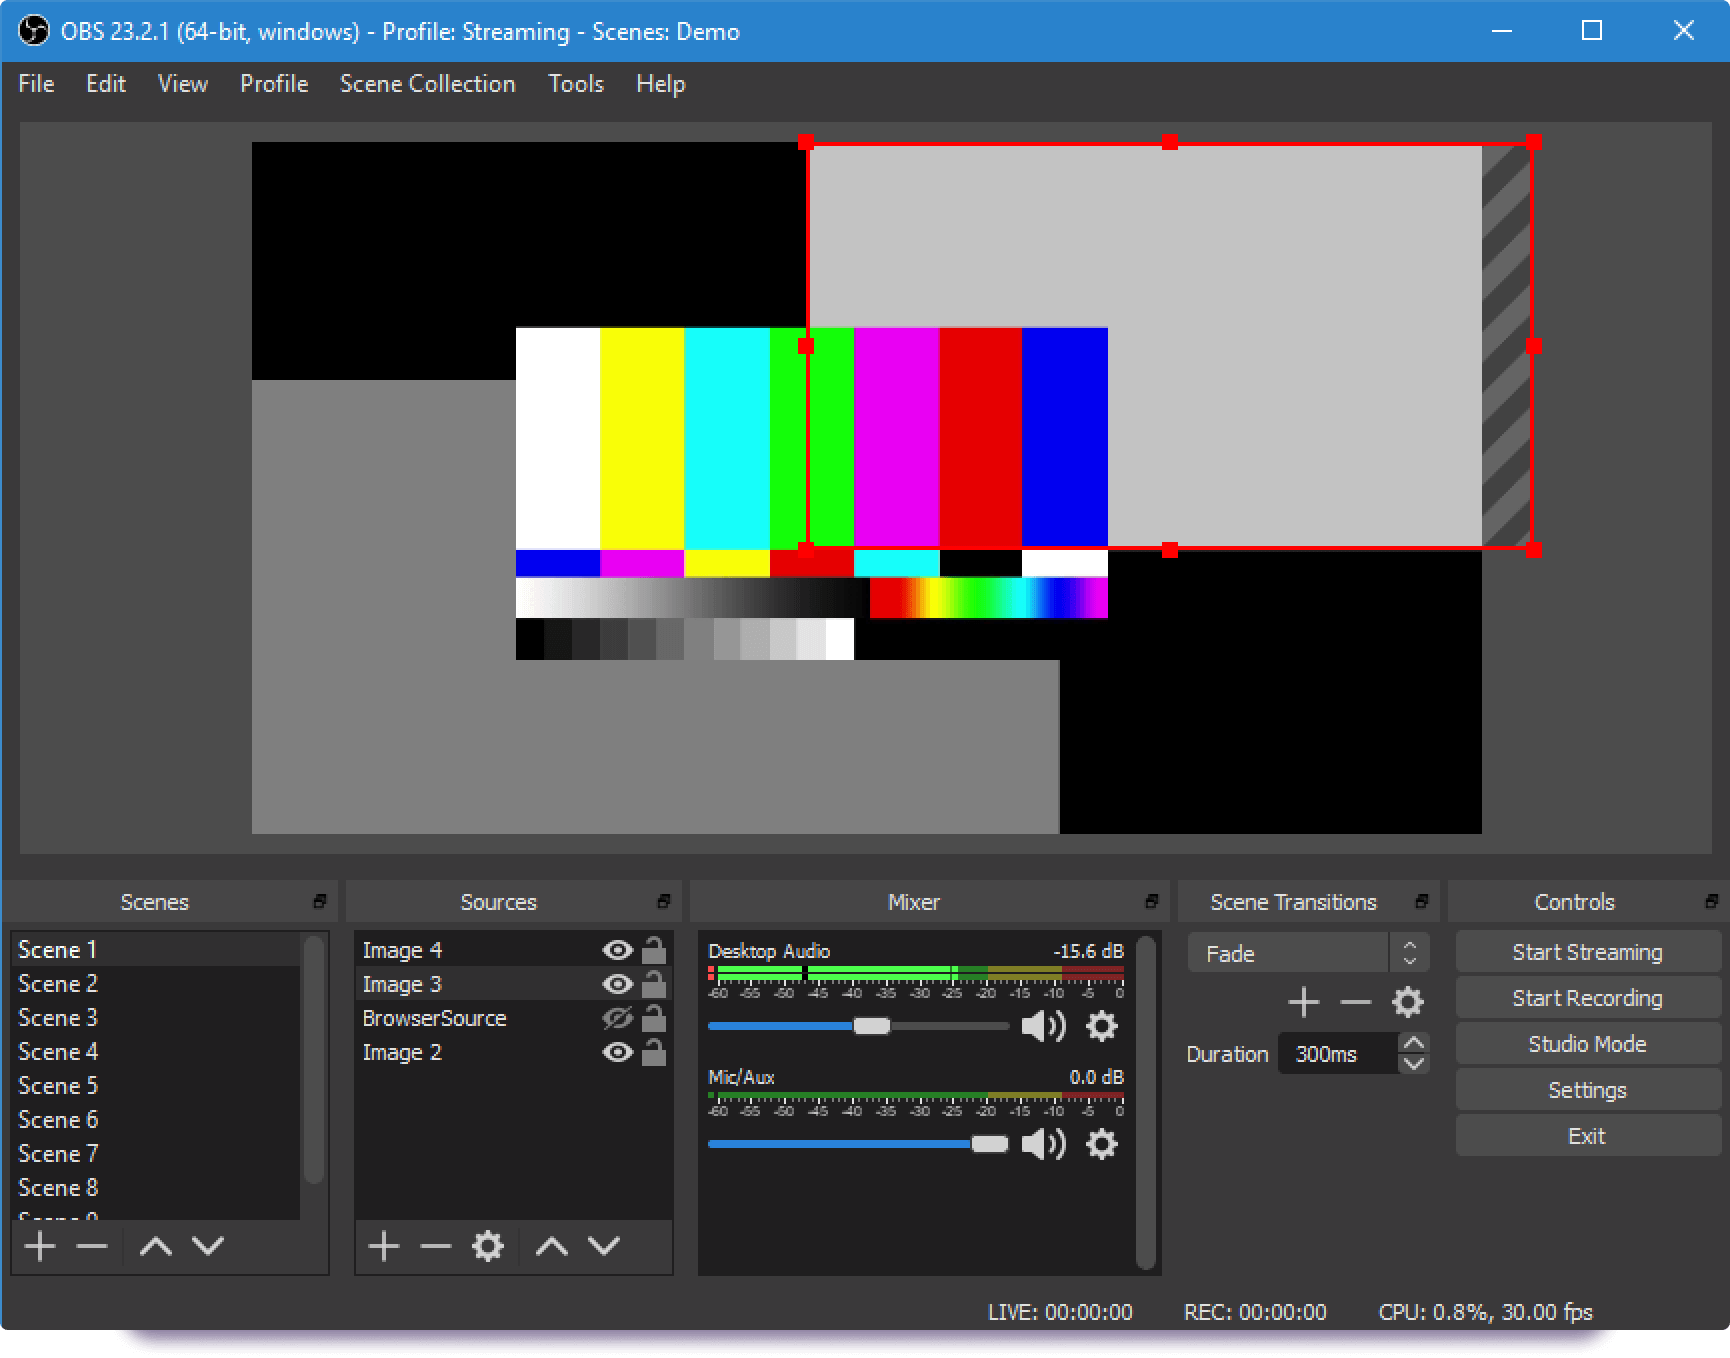Open the Scene Collection menu
1730x1358 pixels.
click(x=427, y=84)
